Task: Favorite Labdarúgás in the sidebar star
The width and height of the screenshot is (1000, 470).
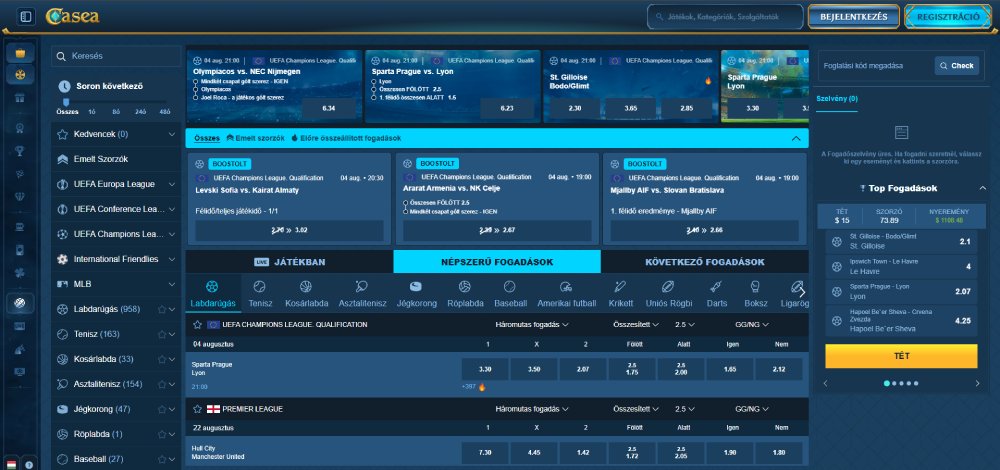Action: pos(162,309)
